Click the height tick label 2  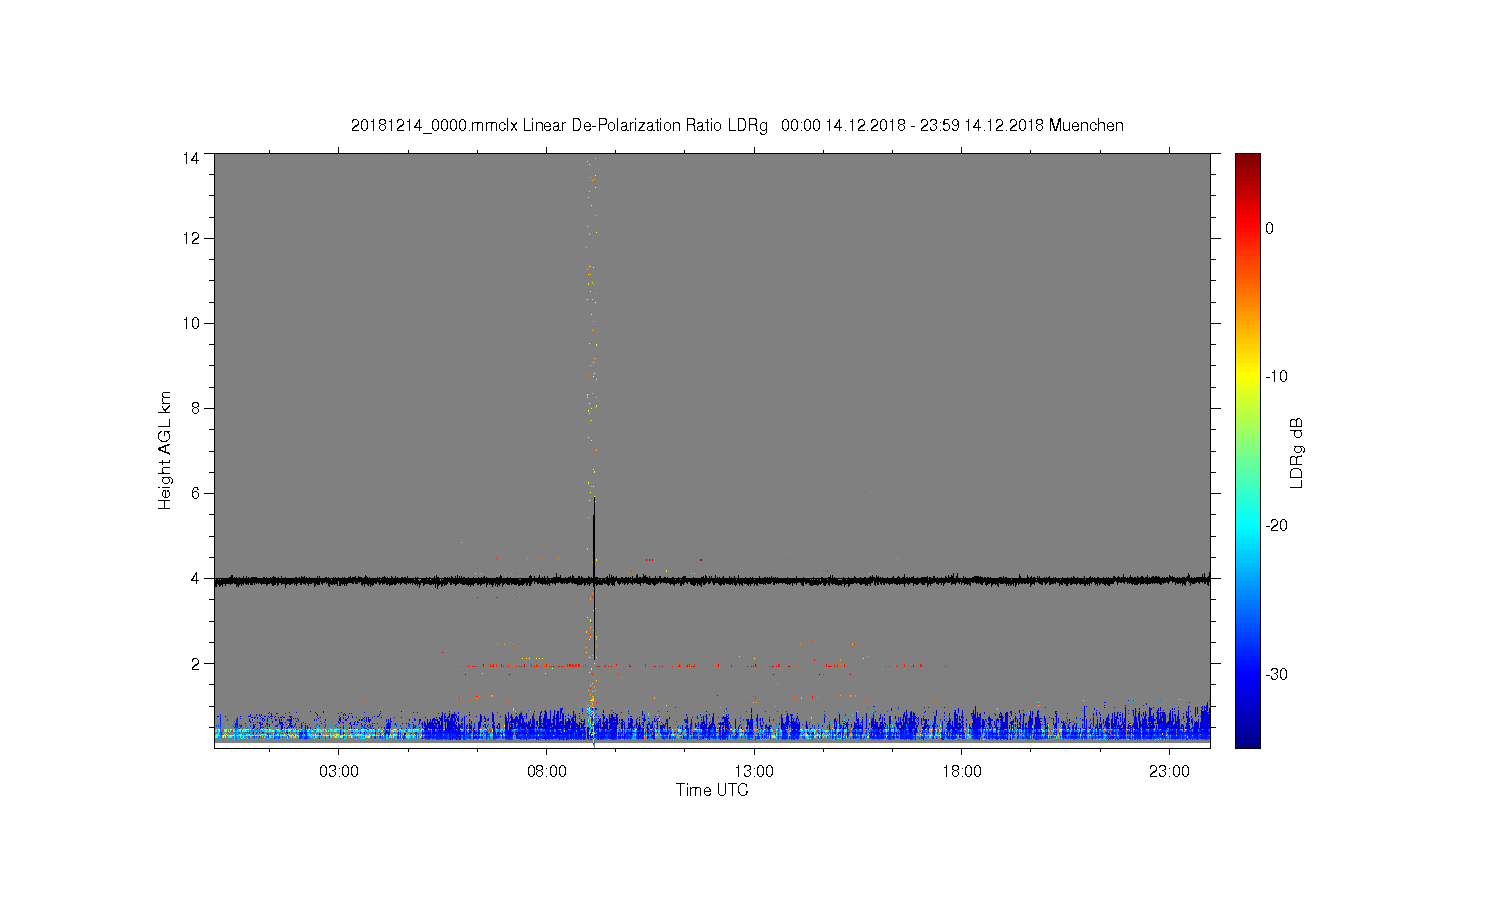click(x=195, y=663)
